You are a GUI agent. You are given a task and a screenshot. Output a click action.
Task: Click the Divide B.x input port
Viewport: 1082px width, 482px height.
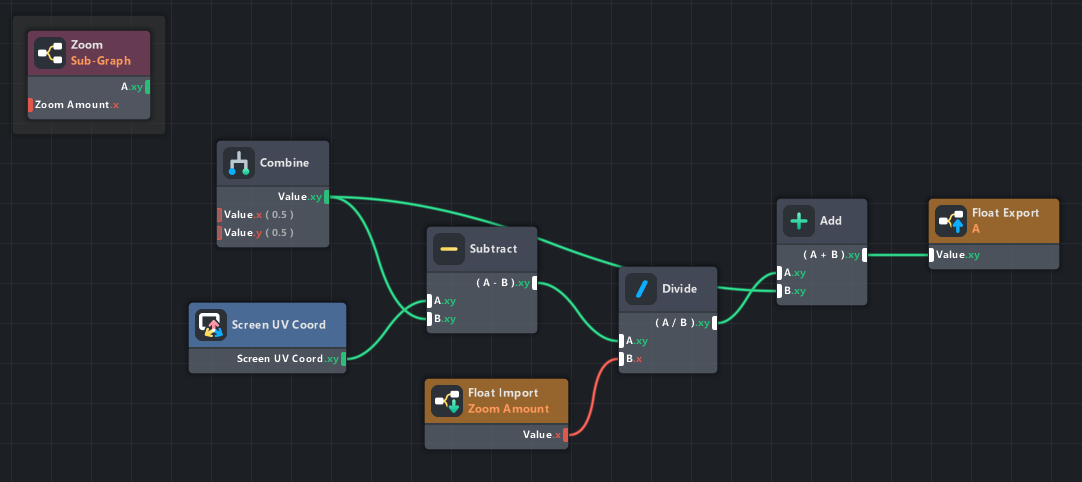[621, 358]
